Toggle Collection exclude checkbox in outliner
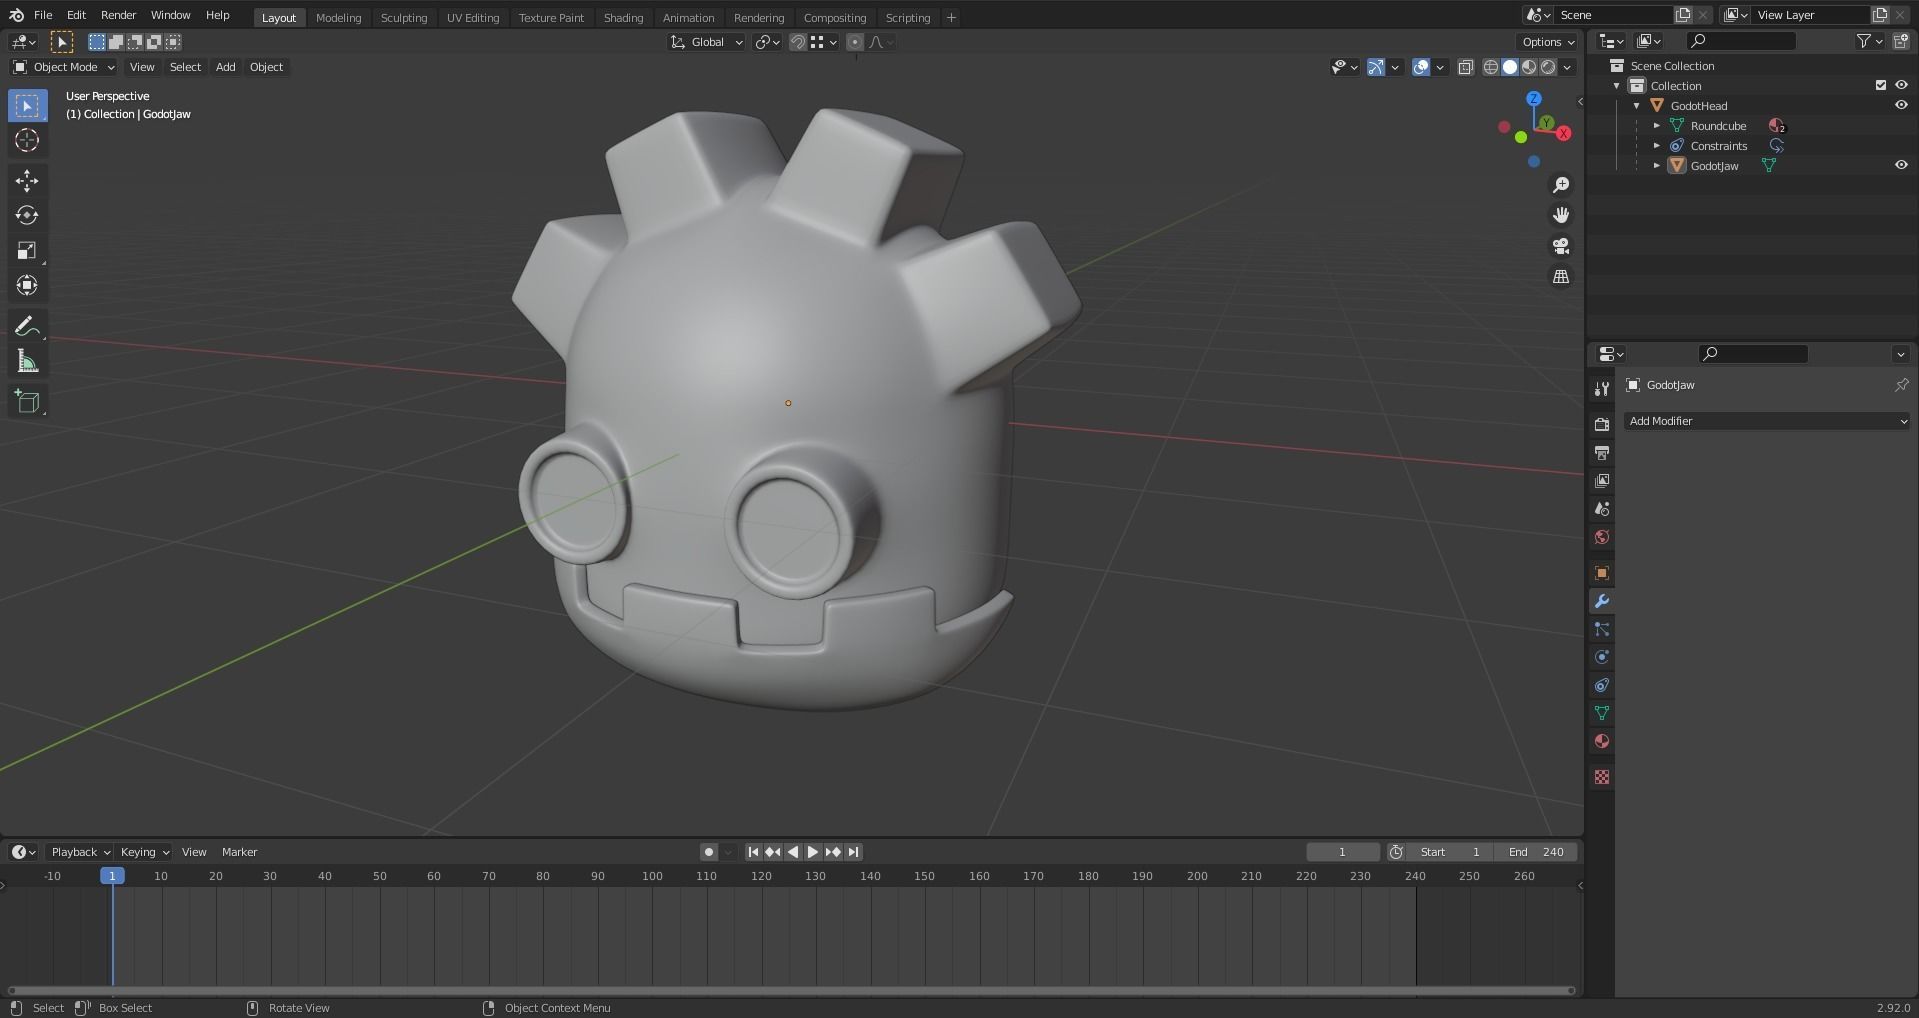 (x=1880, y=85)
